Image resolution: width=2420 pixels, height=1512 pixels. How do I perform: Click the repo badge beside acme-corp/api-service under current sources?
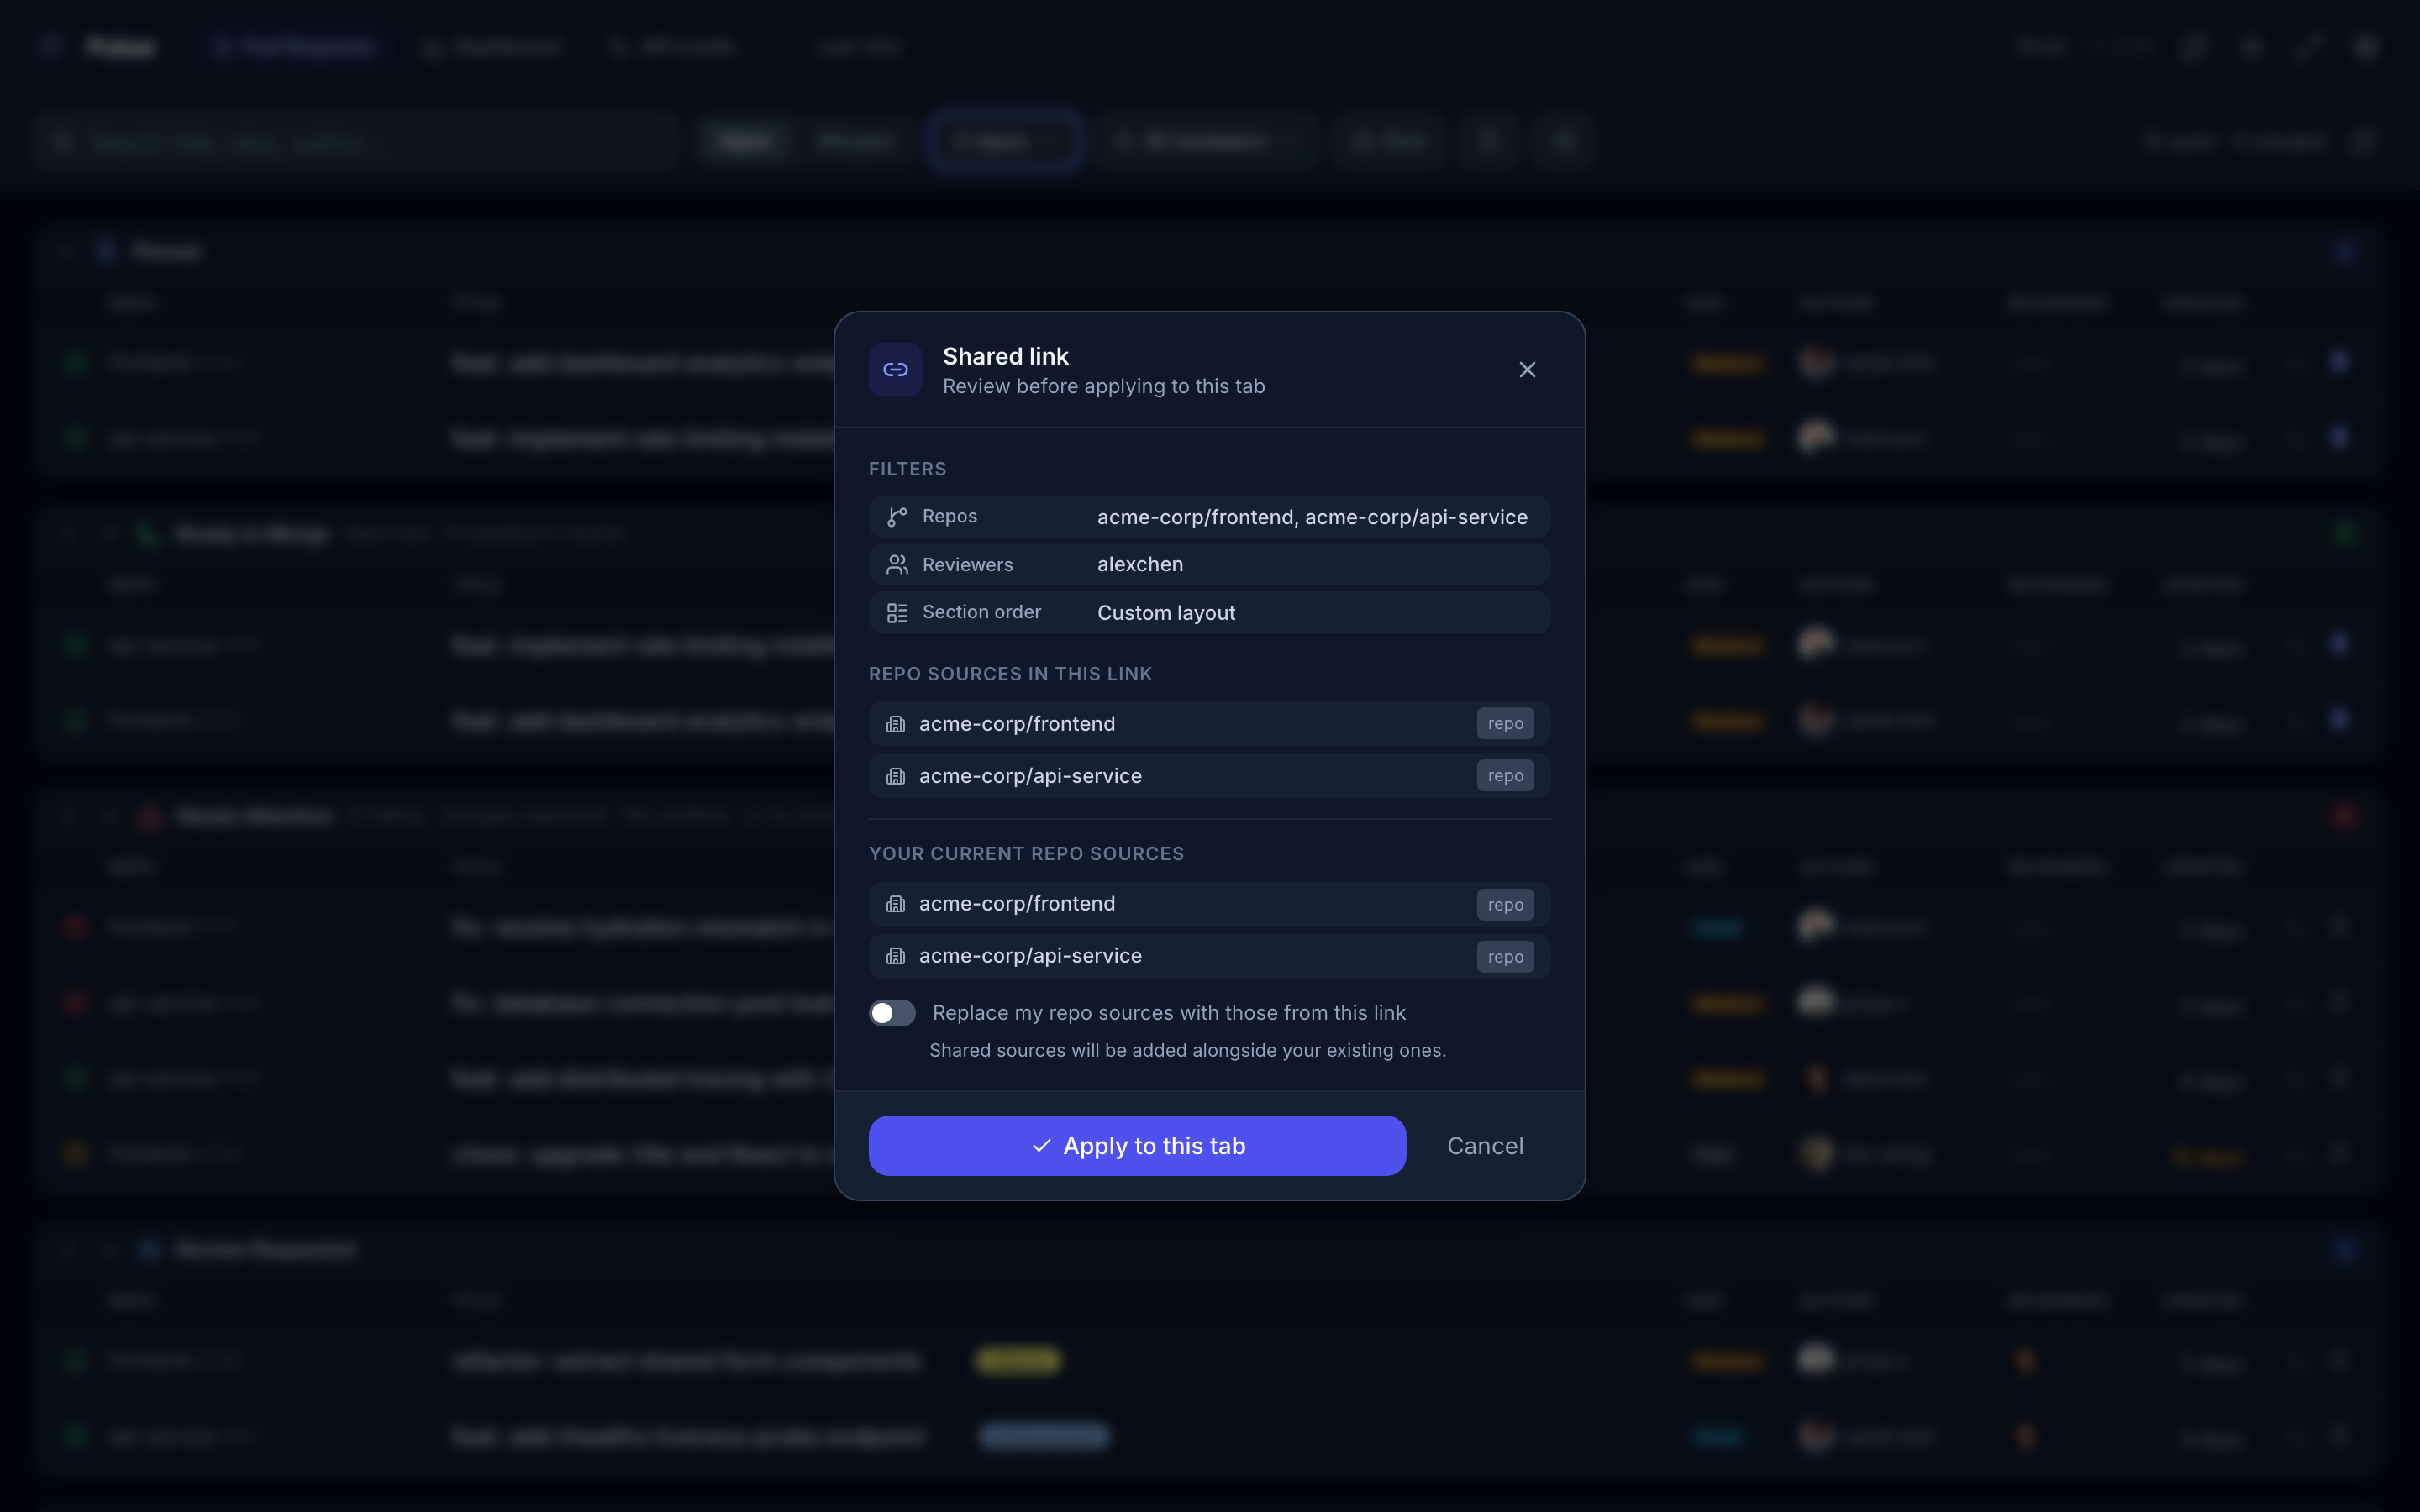click(1504, 956)
